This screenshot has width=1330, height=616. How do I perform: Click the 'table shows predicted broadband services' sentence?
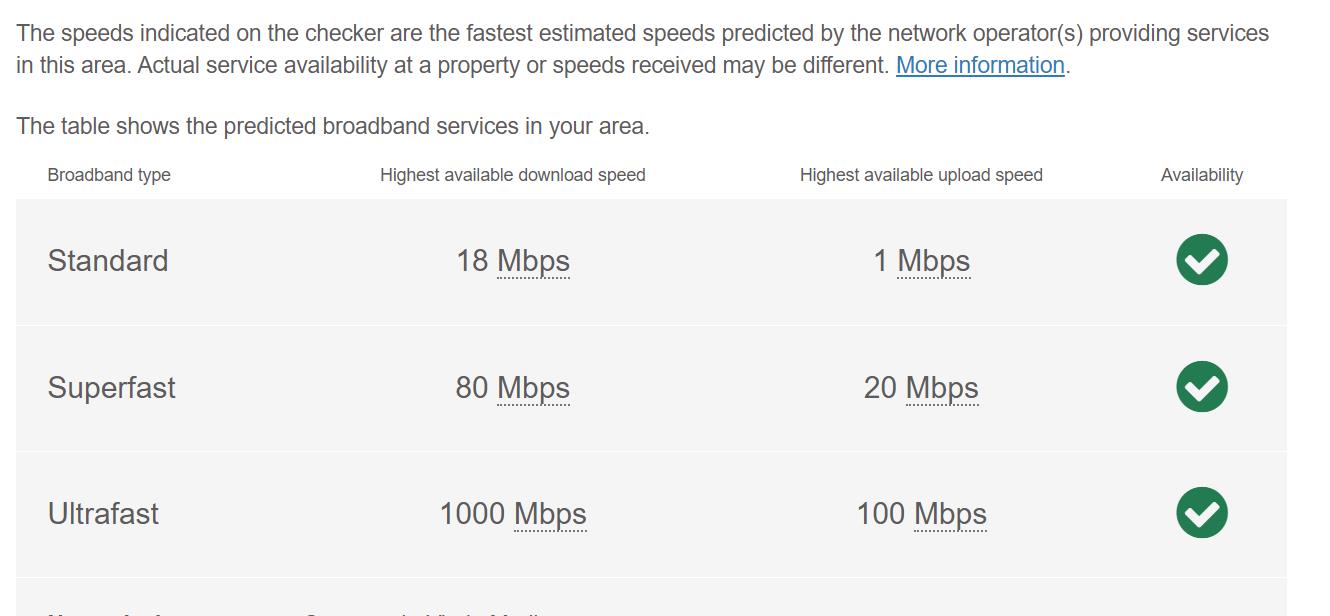click(x=333, y=126)
